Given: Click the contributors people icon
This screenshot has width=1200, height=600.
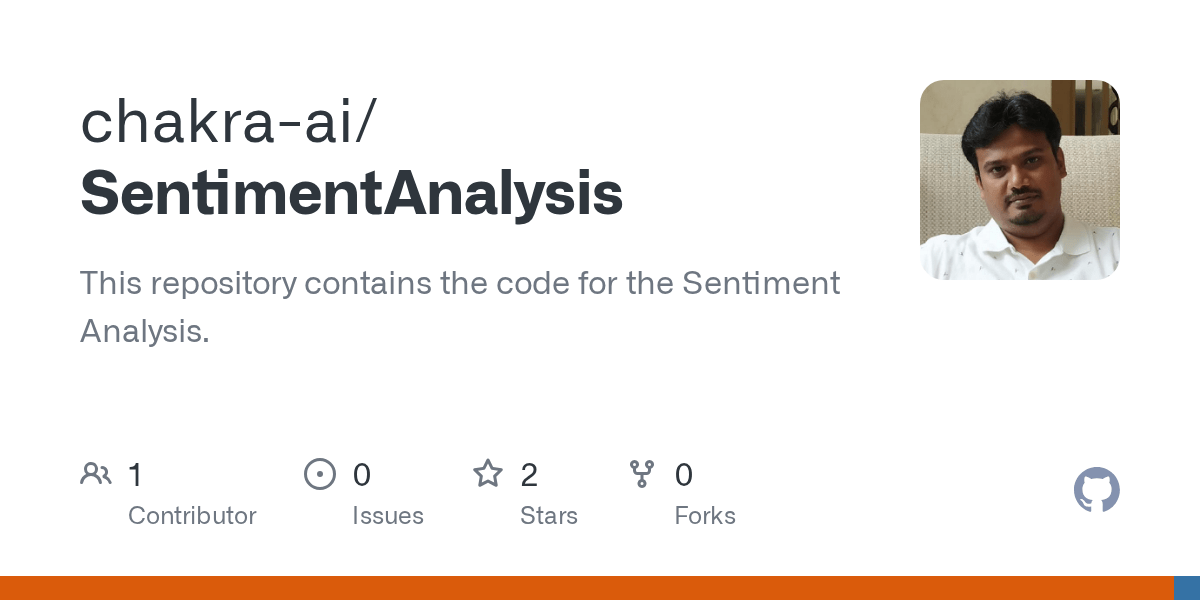Looking at the screenshot, I should coord(96,474).
